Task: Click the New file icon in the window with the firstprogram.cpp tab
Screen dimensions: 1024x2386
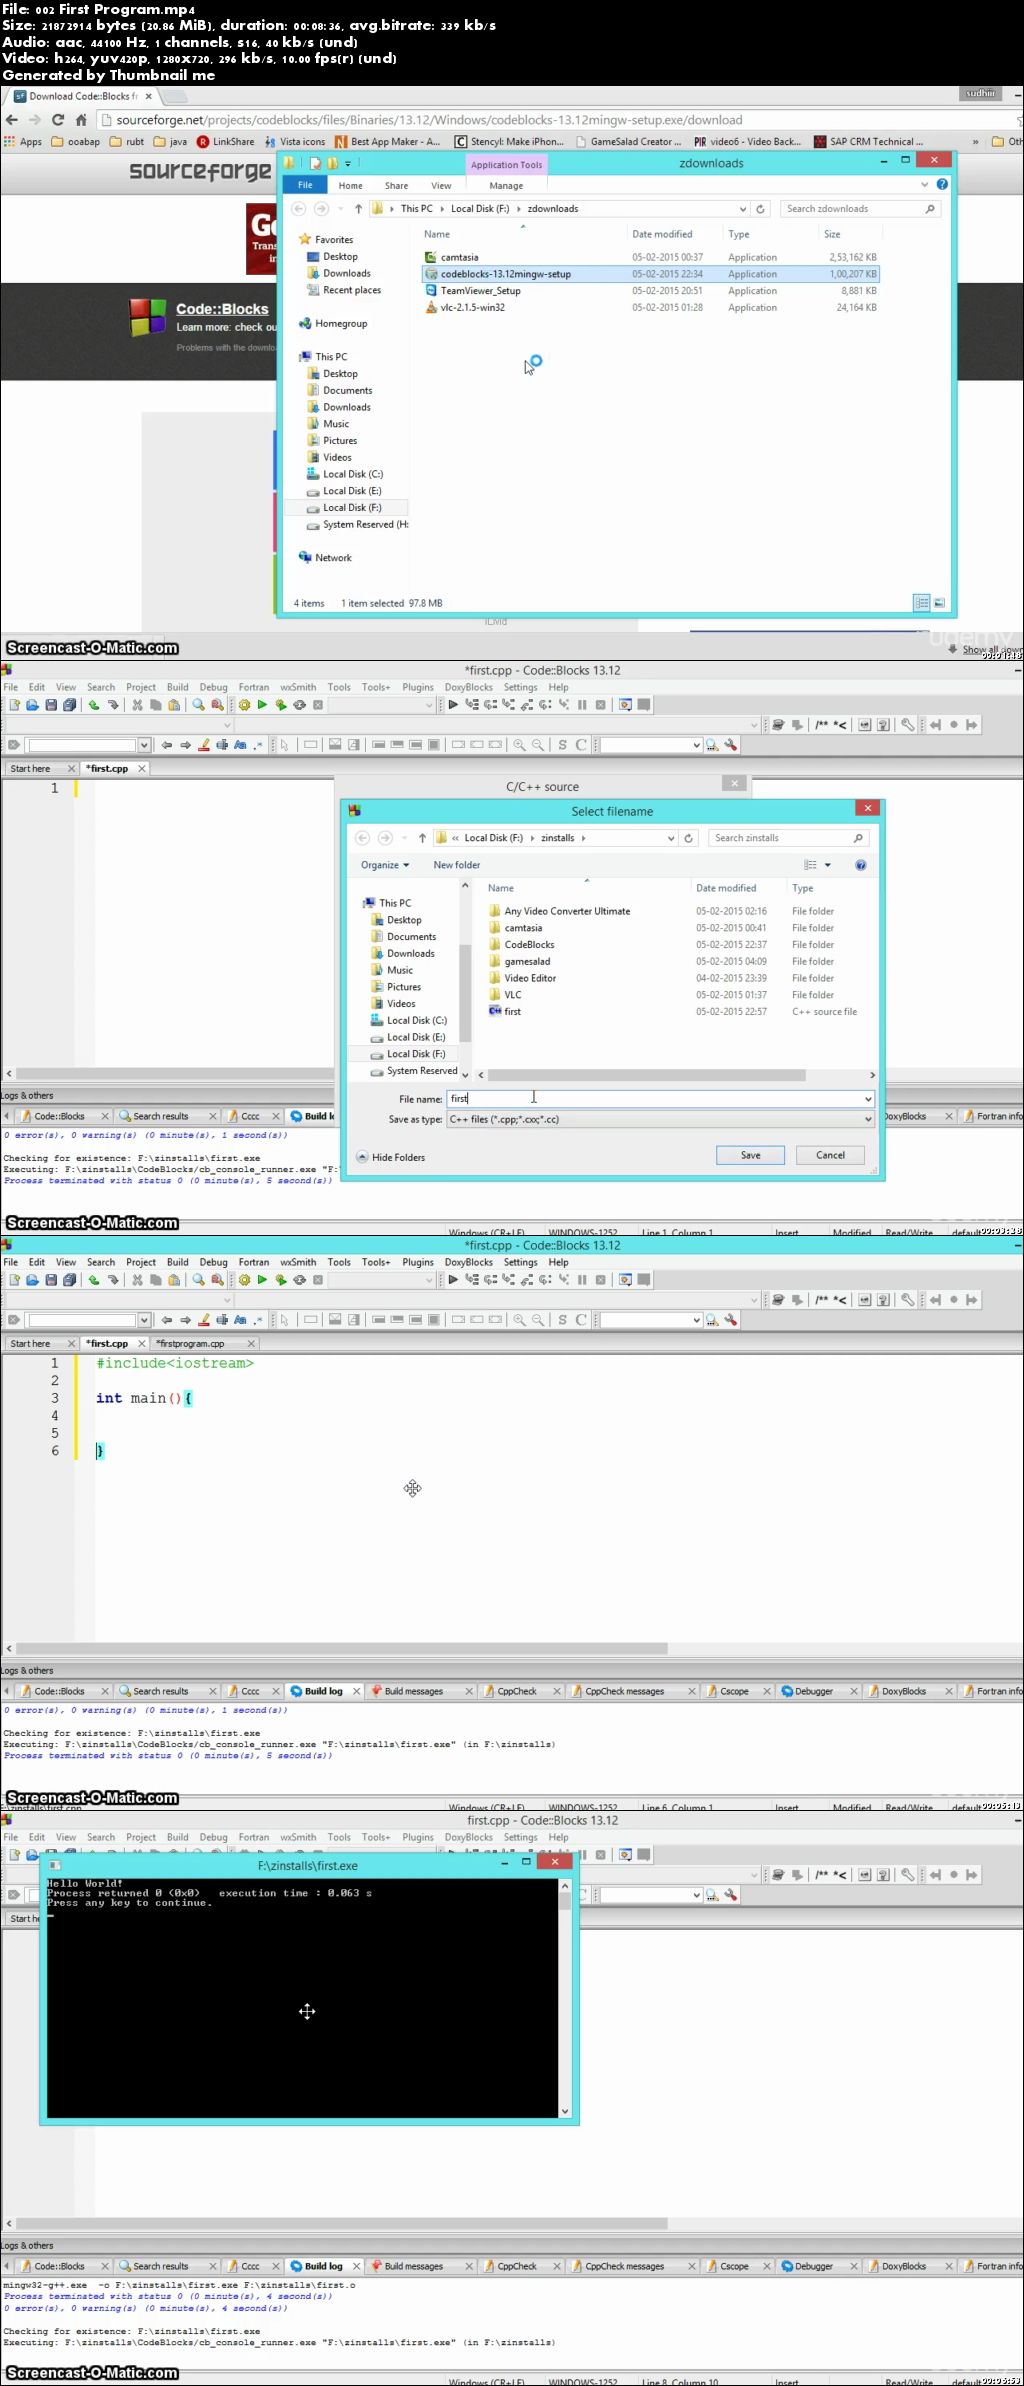Action: tap(15, 1280)
